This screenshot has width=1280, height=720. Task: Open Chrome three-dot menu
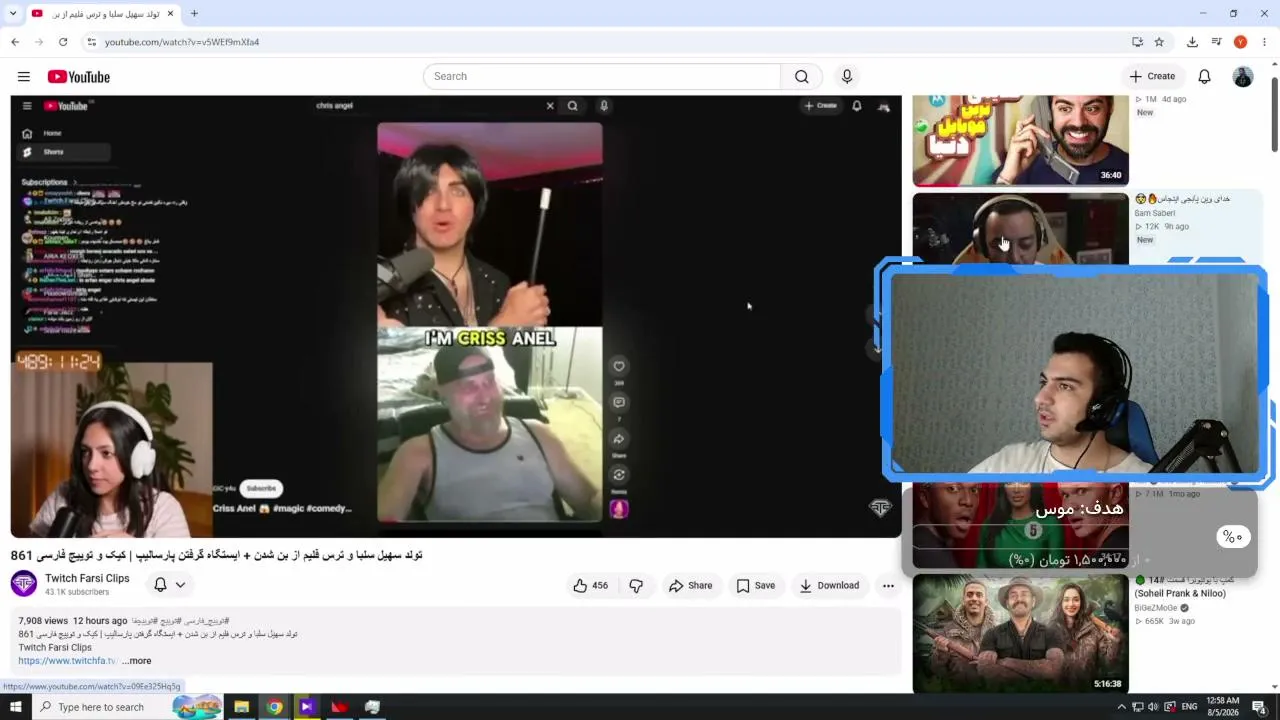1264,42
